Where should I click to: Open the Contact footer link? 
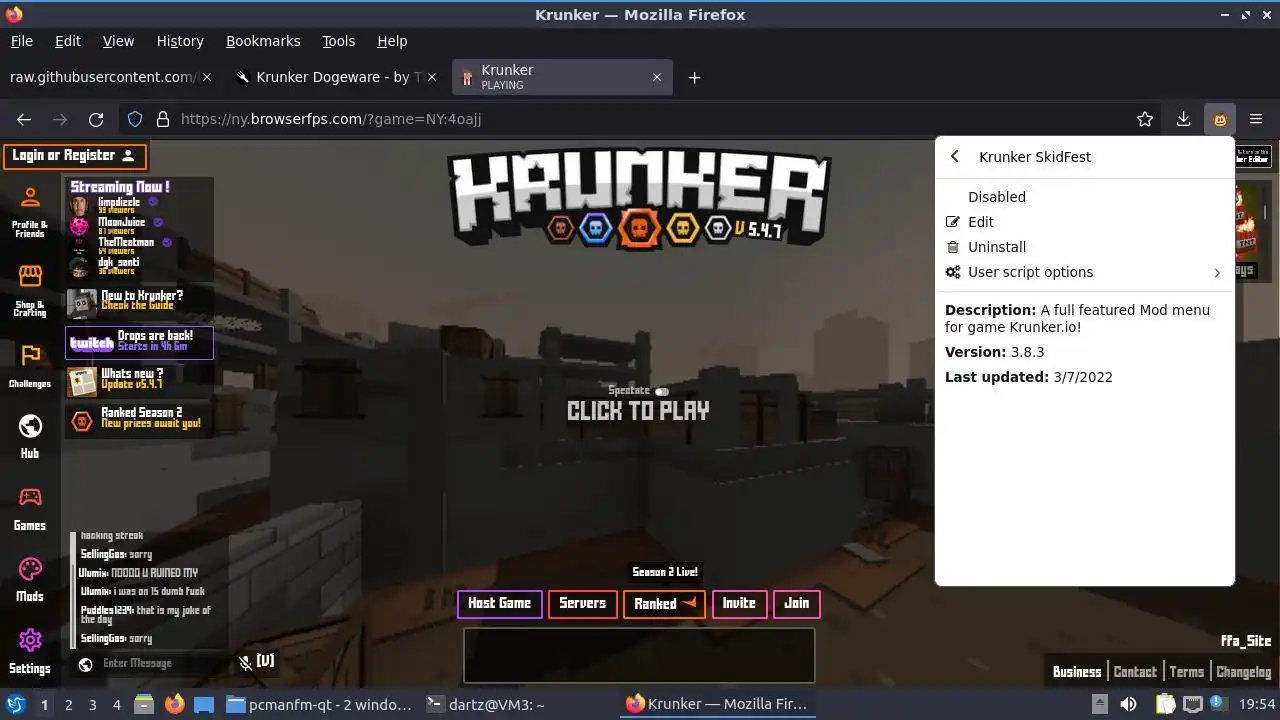click(1135, 672)
